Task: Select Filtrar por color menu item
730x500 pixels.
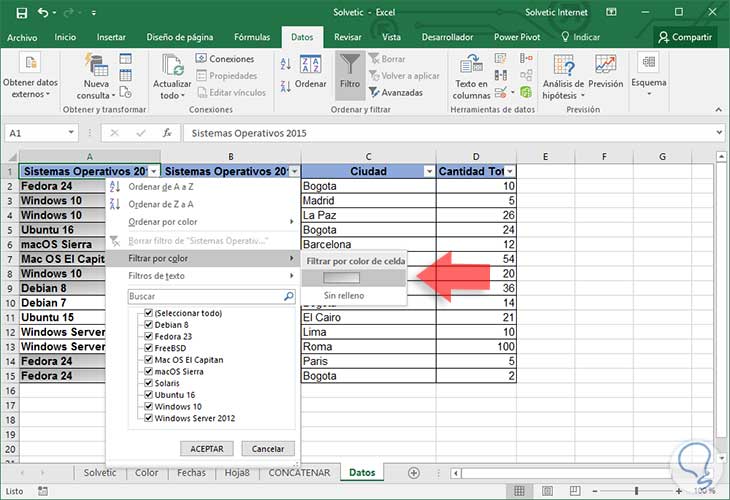Action: pyautogui.click(x=203, y=258)
